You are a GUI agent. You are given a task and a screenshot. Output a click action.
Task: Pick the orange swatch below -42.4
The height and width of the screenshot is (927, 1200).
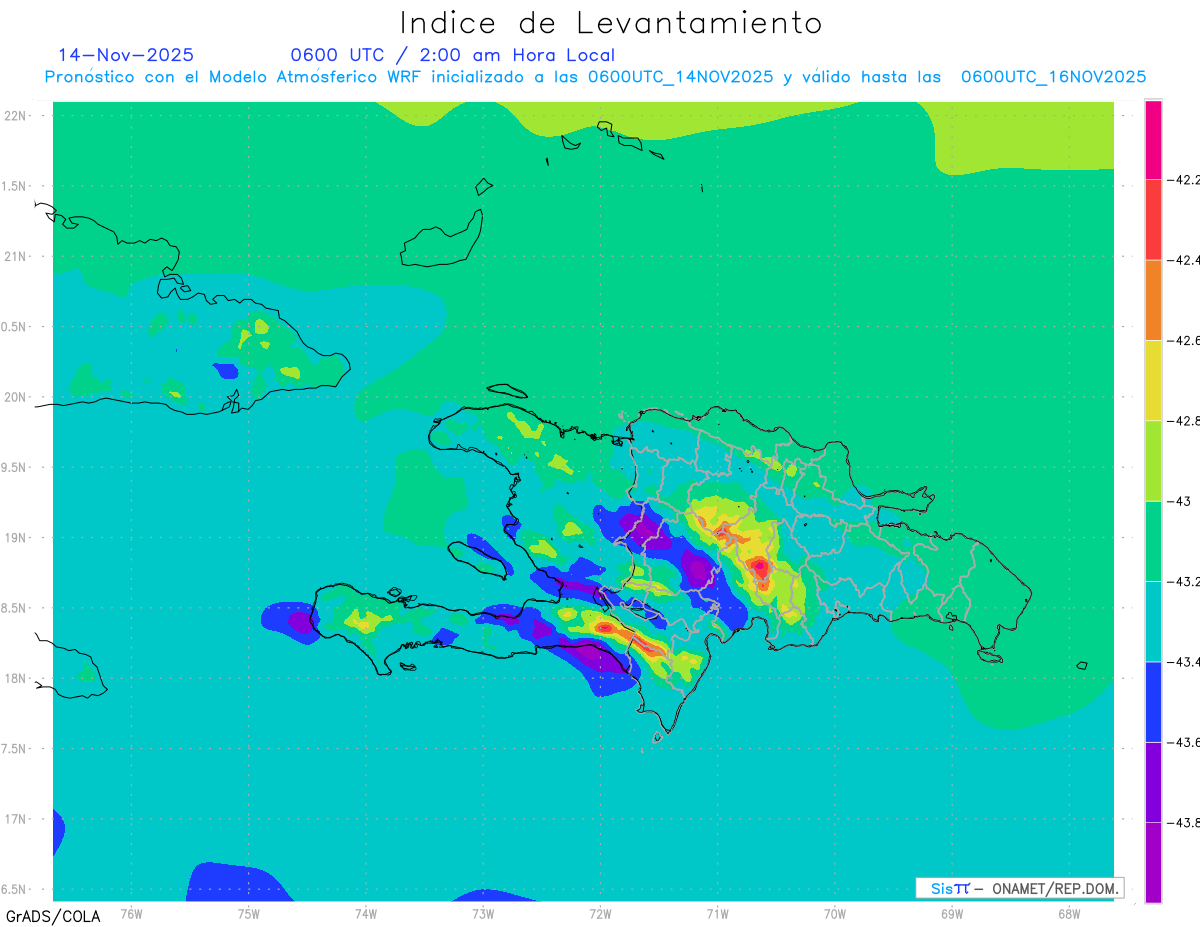pyautogui.click(x=1153, y=300)
